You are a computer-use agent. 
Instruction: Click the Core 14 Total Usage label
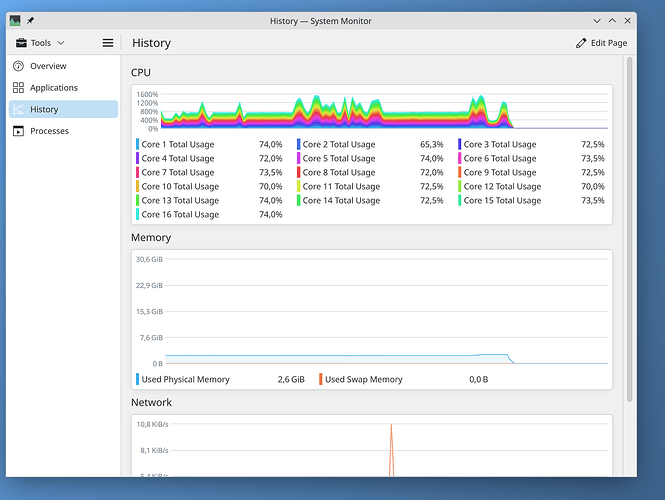[341, 200]
